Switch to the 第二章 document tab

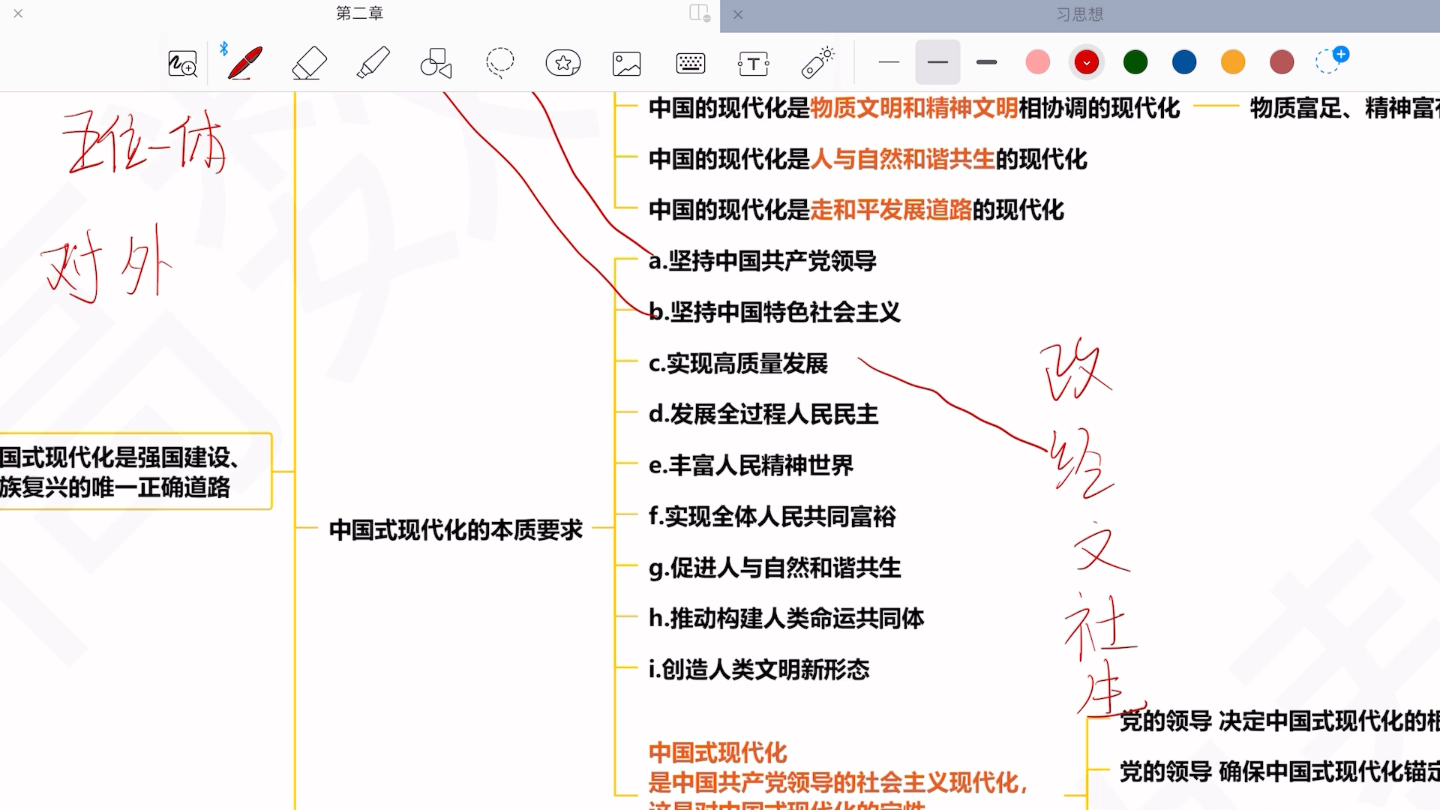pyautogui.click(x=360, y=13)
